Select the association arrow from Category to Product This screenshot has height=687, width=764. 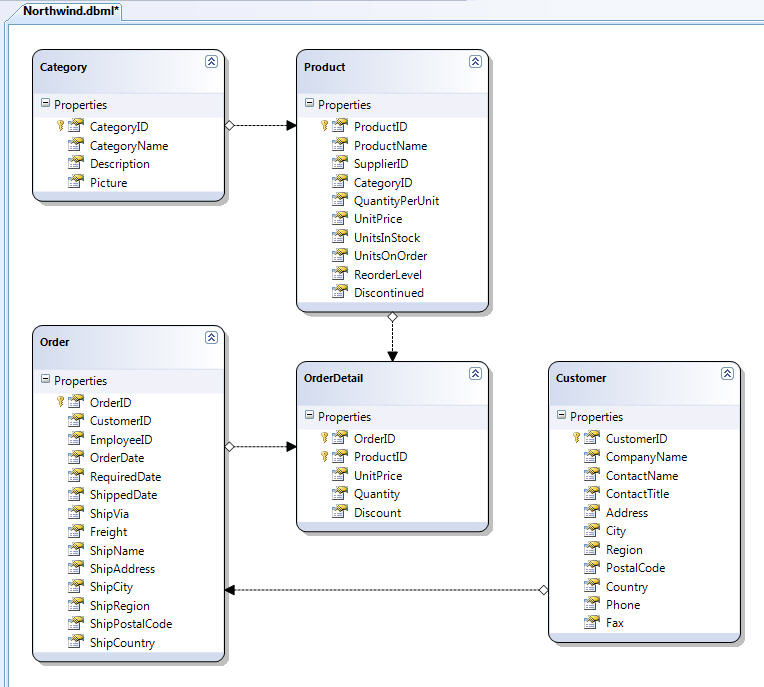[x=260, y=126]
